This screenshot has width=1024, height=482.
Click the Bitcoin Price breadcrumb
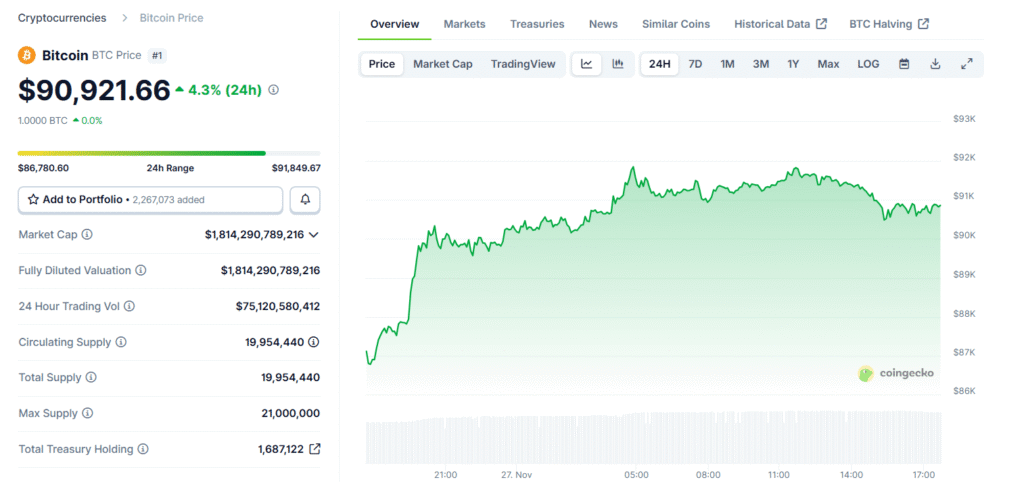(x=172, y=18)
